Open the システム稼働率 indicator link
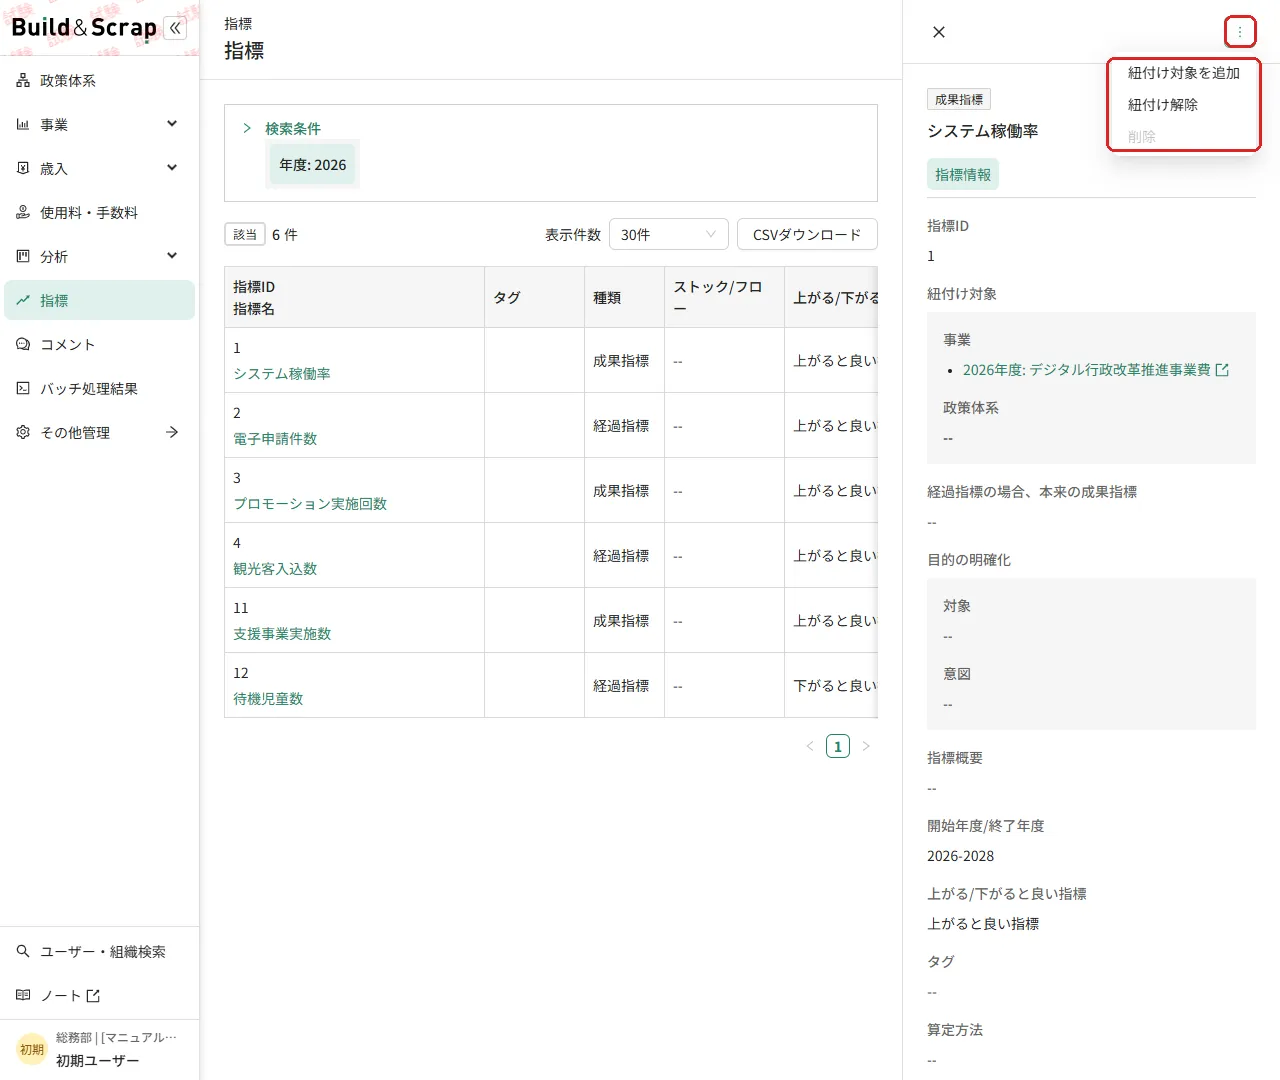 282,373
